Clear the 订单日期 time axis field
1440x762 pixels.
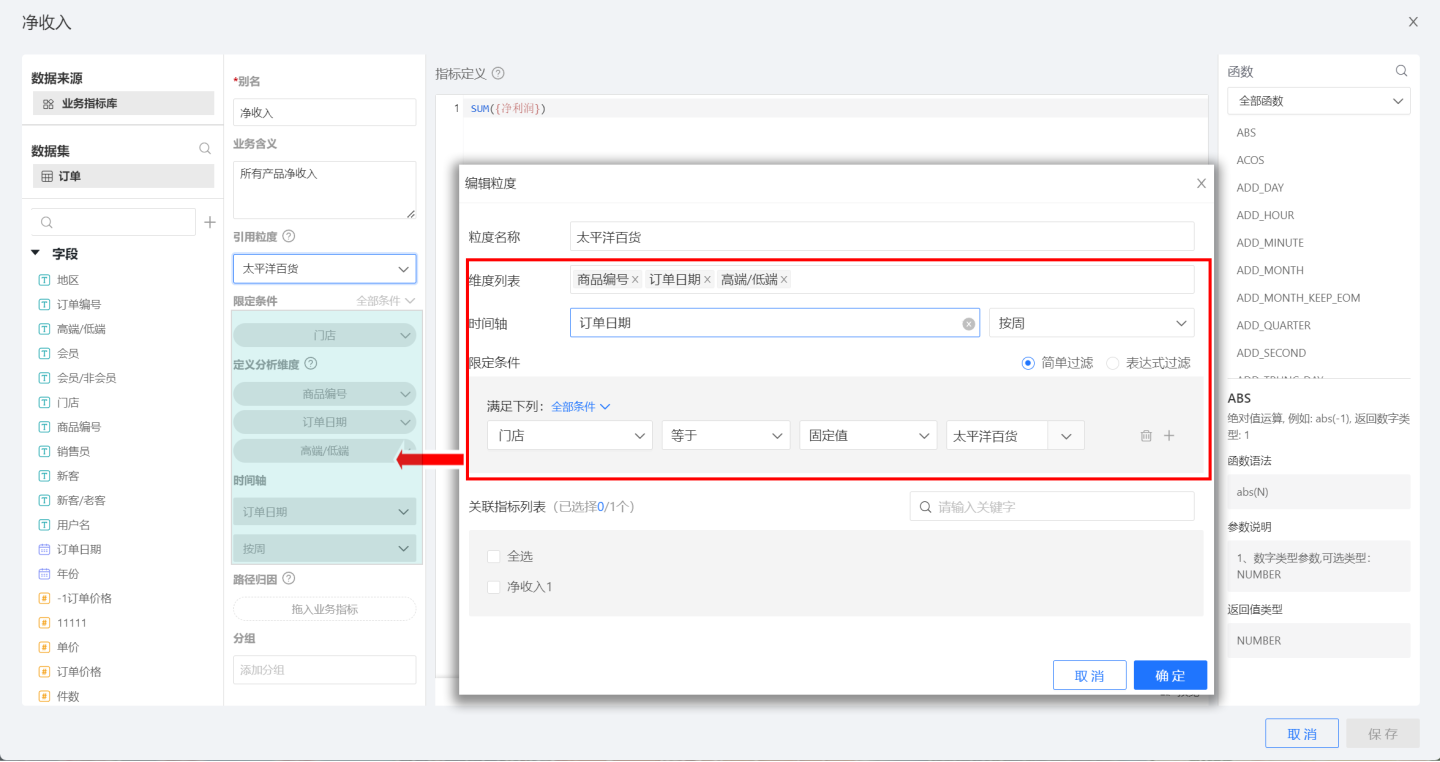968,324
